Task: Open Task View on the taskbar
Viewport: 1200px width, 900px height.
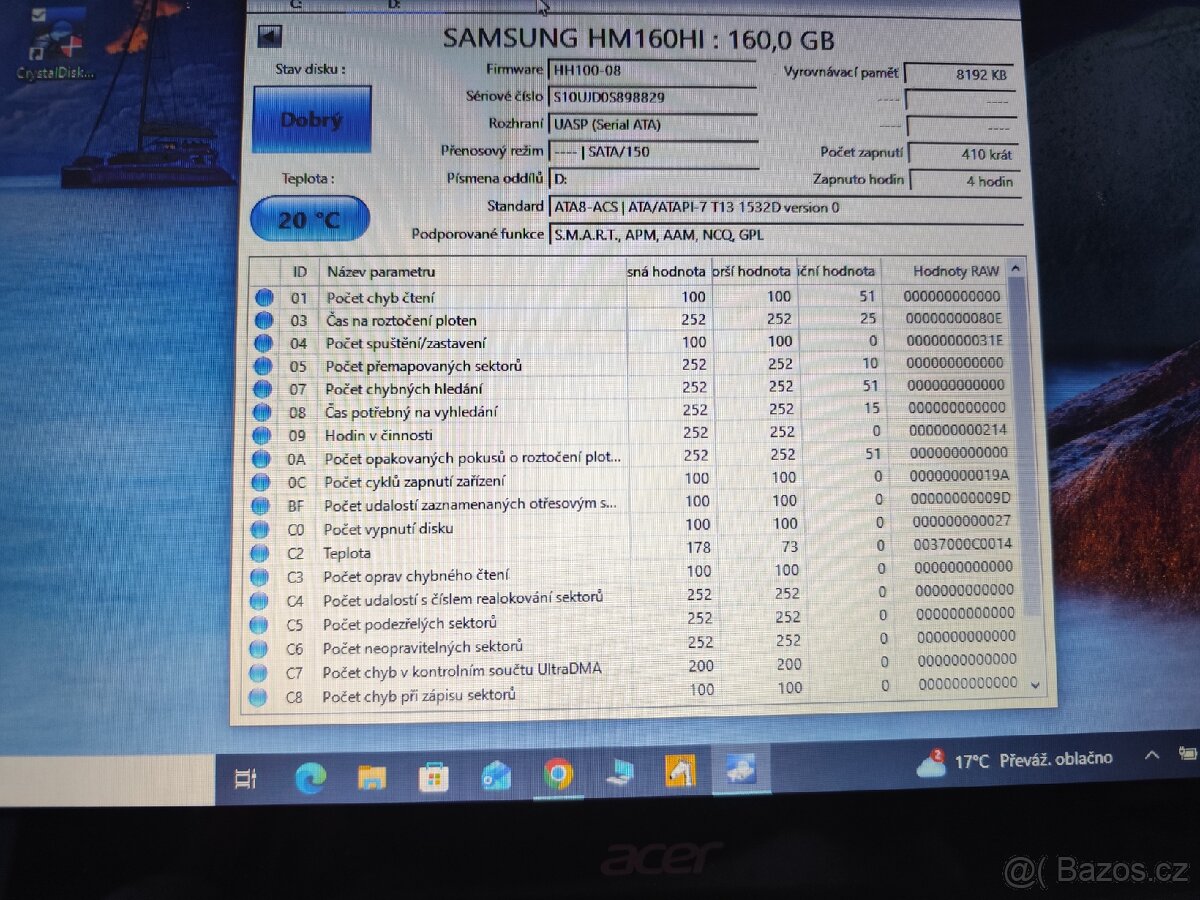Action: point(246,779)
